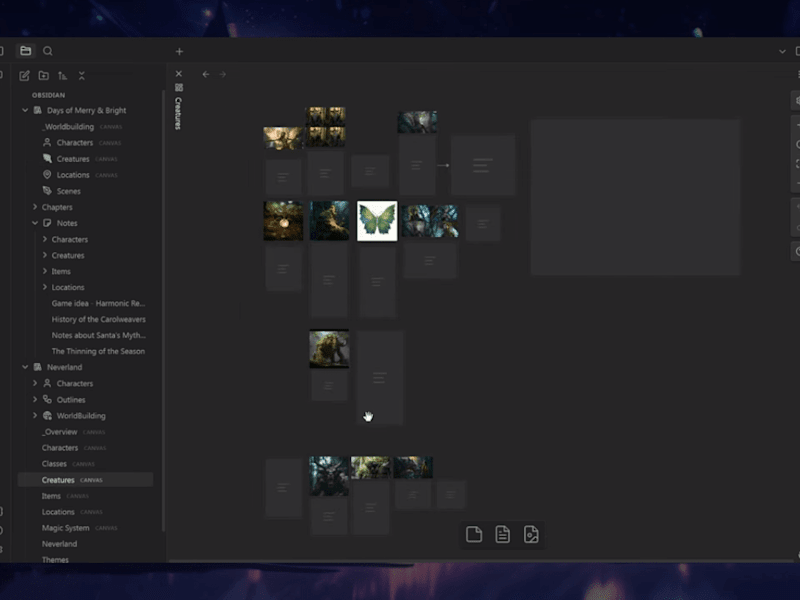Image resolution: width=800 pixels, height=600 pixels.
Task: Collapse the Days of Merry & Bright folder
Action: pos(25,110)
